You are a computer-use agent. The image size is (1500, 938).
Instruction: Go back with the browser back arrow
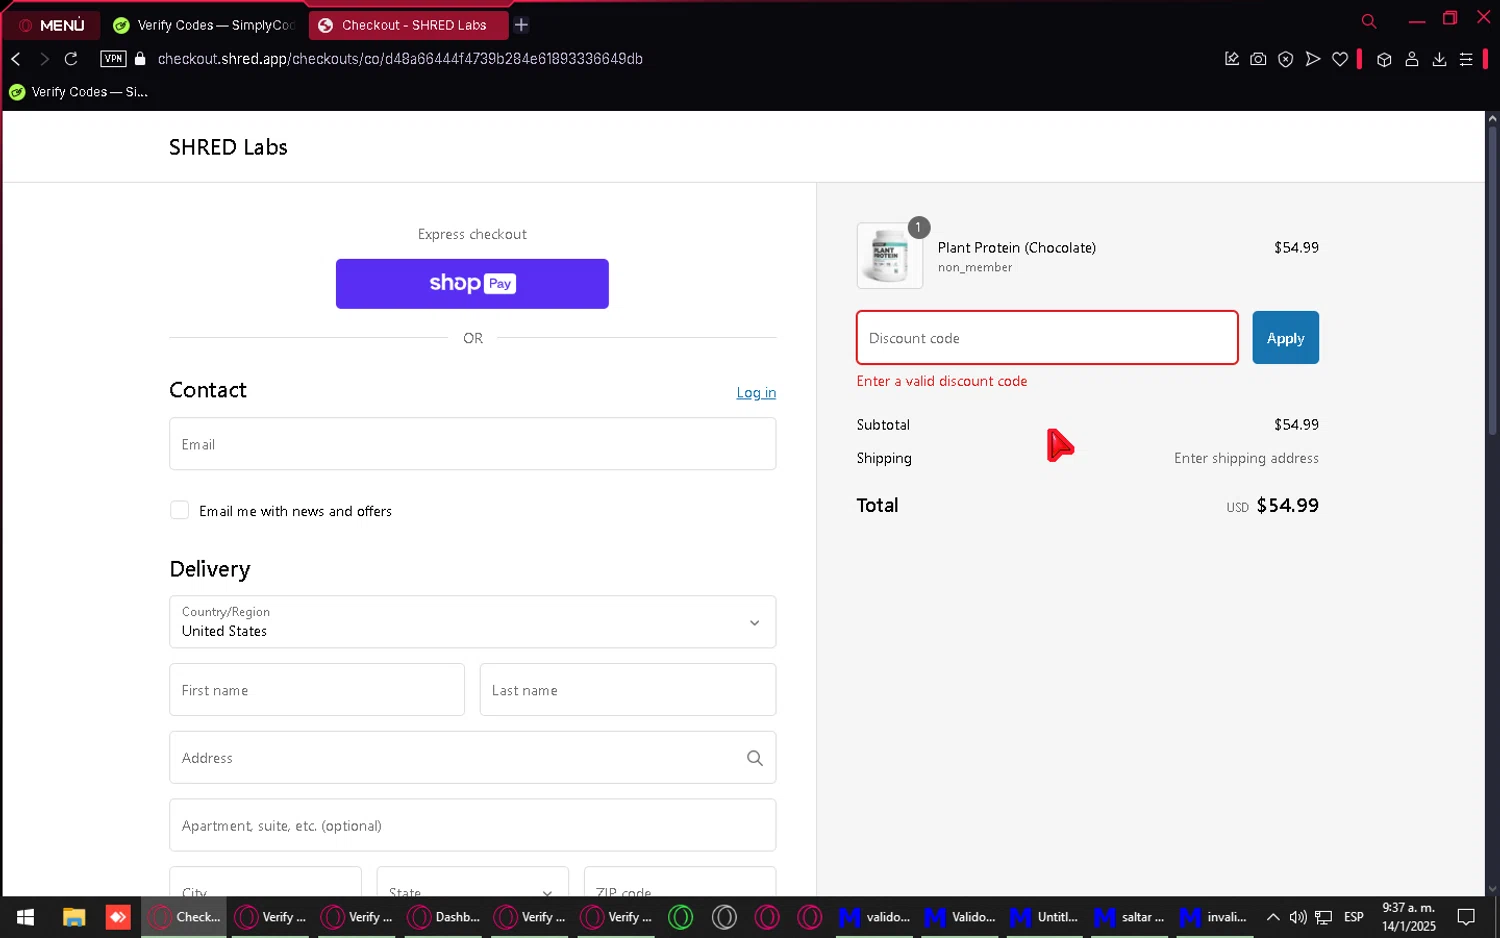[16, 59]
